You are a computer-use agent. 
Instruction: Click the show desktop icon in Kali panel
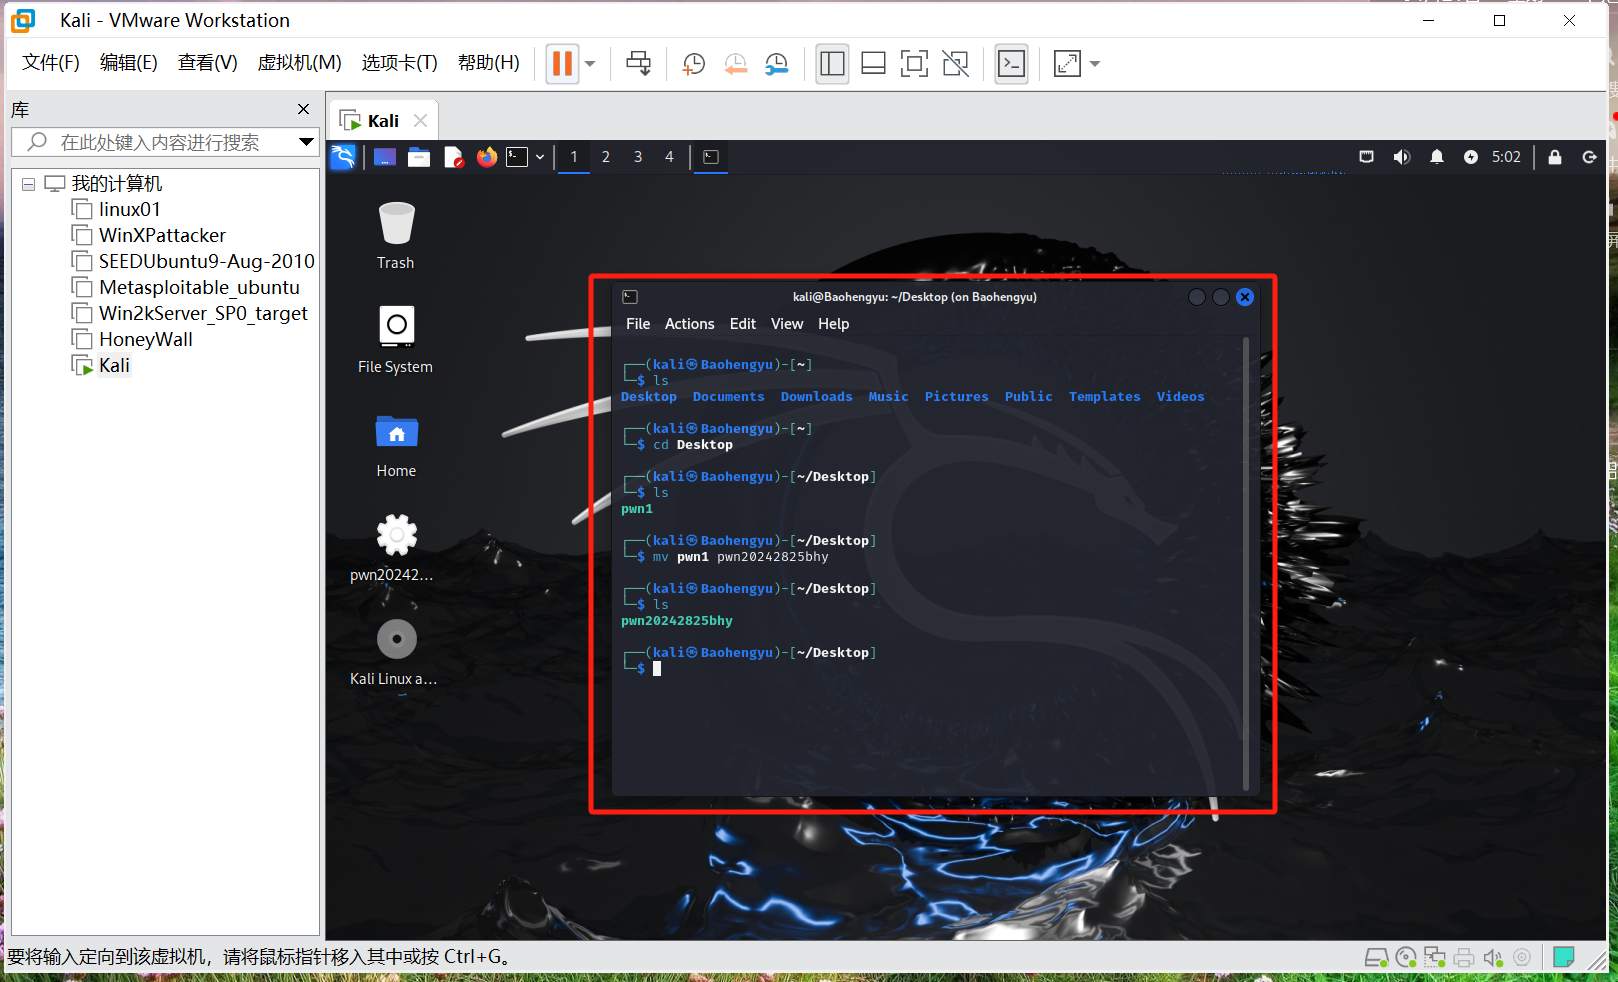(x=385, y=157)
